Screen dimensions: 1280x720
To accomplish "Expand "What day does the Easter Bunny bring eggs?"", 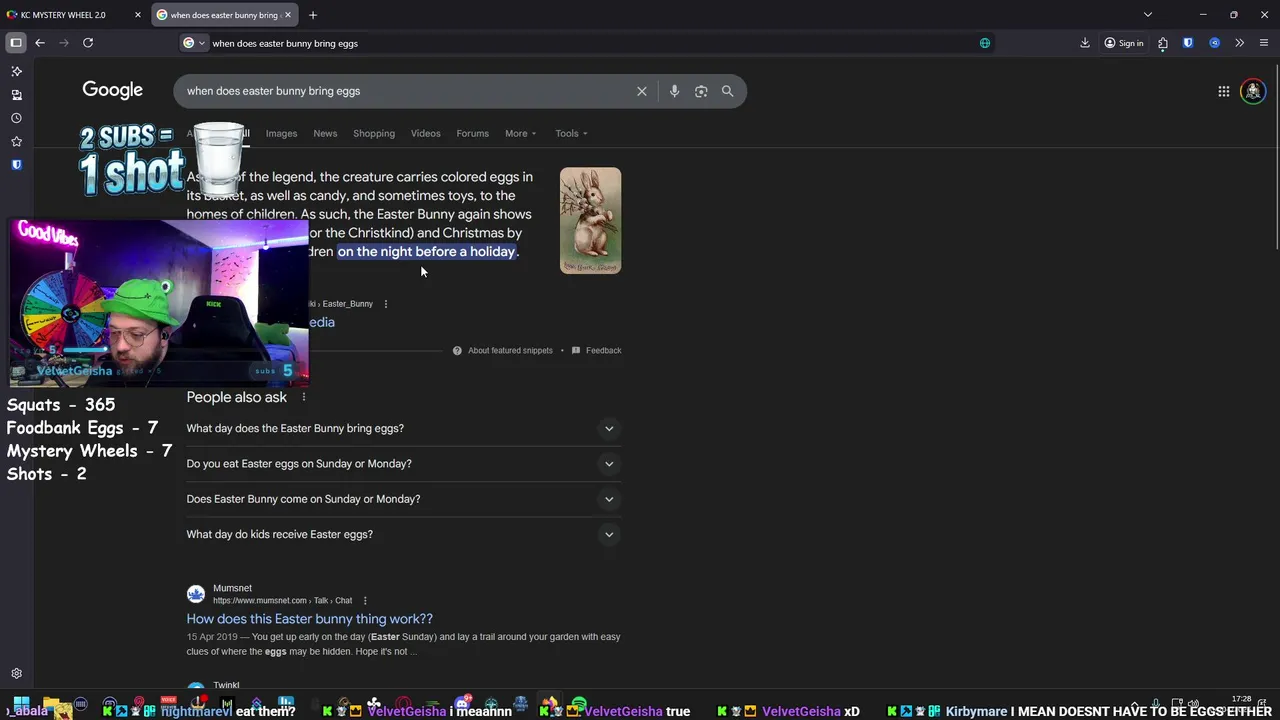I will click(x=404, y=429).
